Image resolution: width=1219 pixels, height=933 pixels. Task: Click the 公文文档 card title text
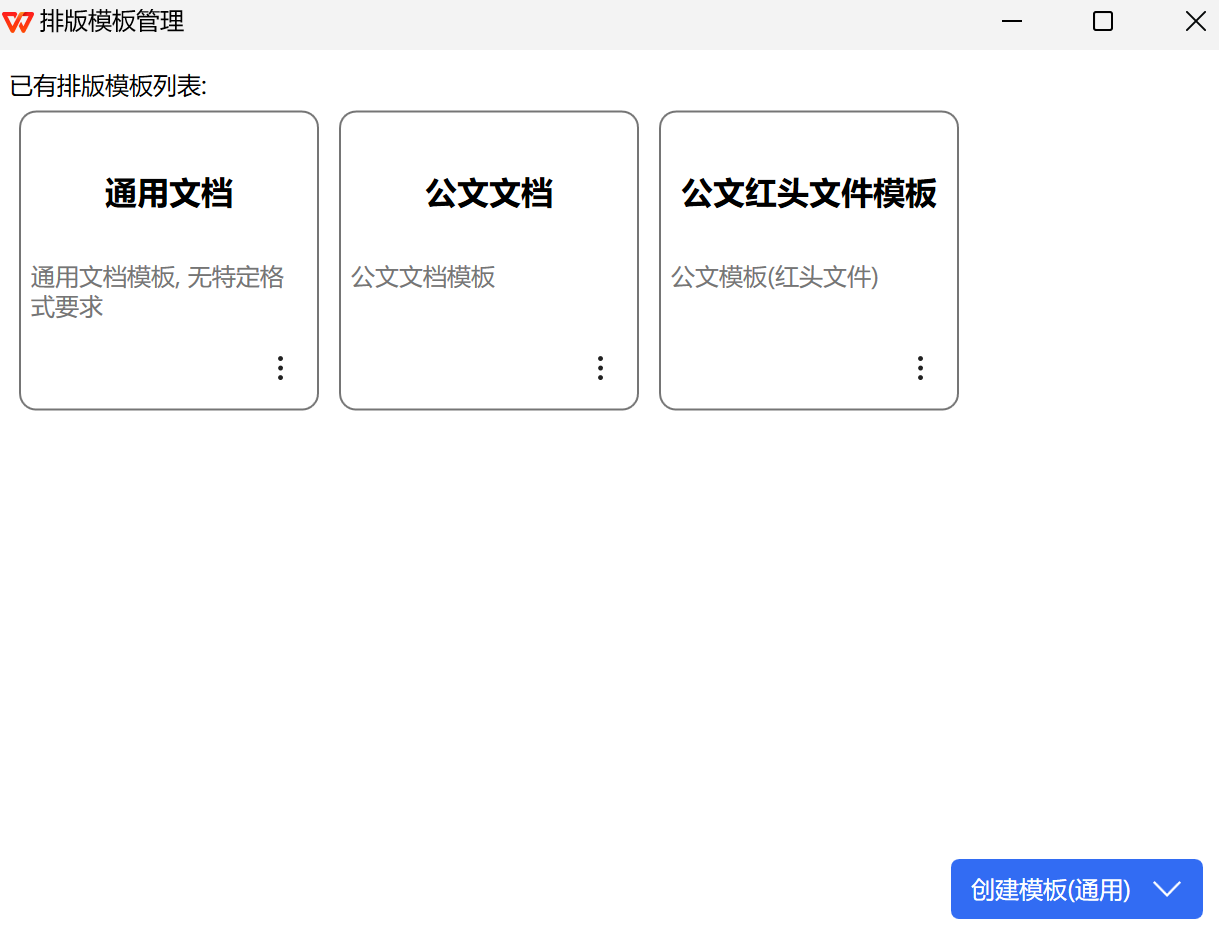[488, 194]
